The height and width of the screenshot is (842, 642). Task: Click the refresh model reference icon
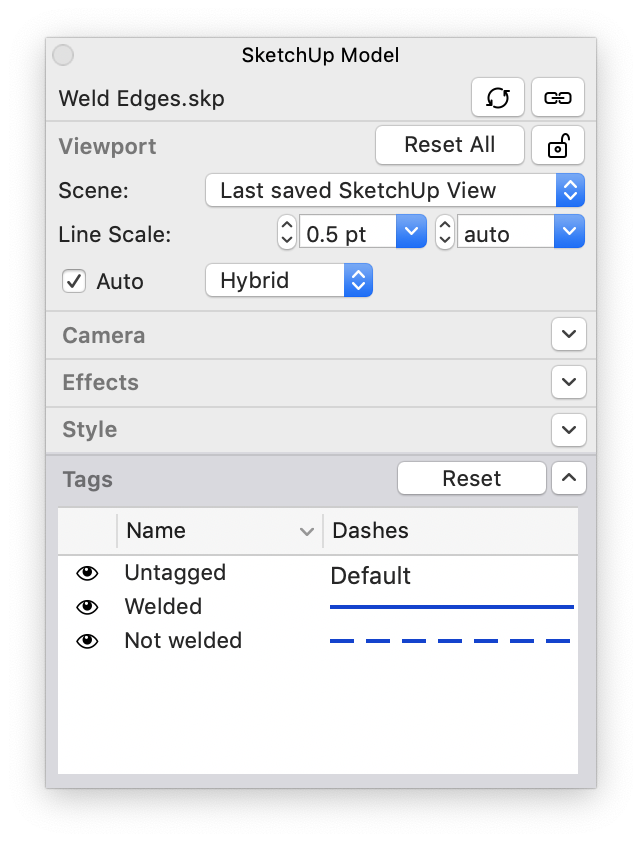click(498, 98)
